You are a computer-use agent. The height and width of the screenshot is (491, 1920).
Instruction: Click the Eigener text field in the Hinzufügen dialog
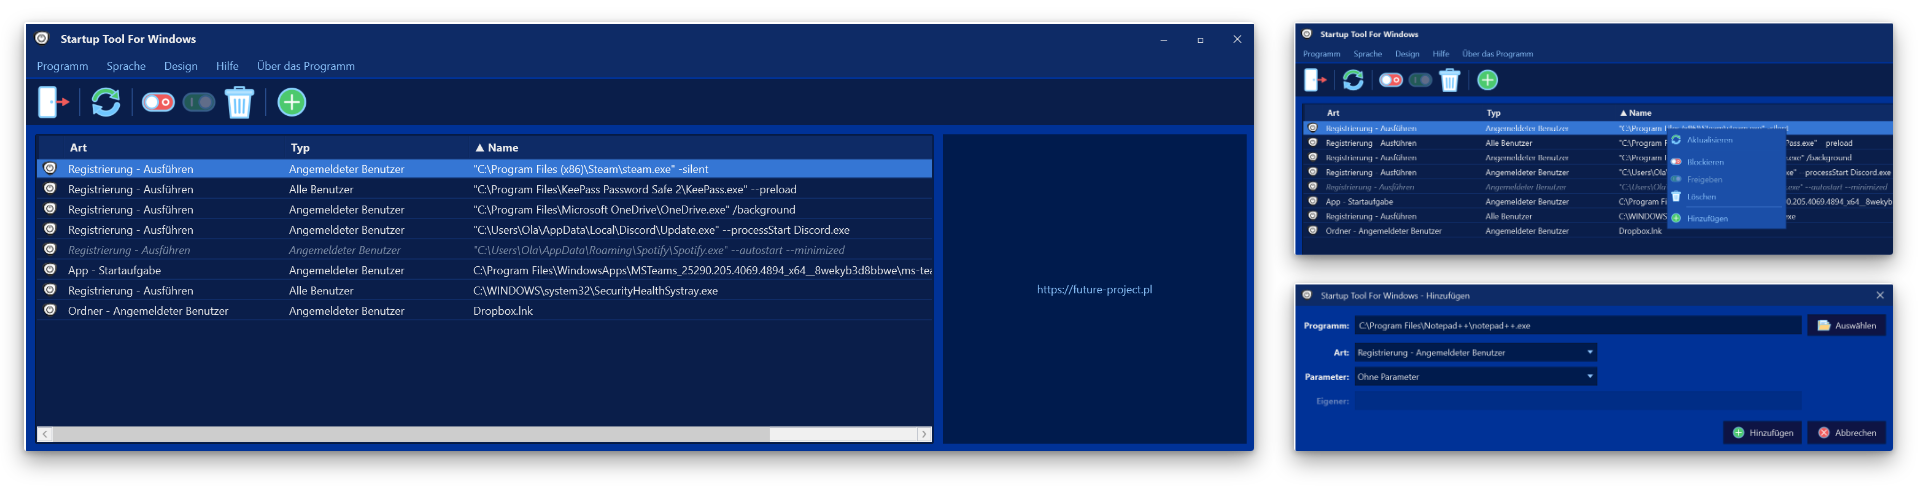[1577, 401]
